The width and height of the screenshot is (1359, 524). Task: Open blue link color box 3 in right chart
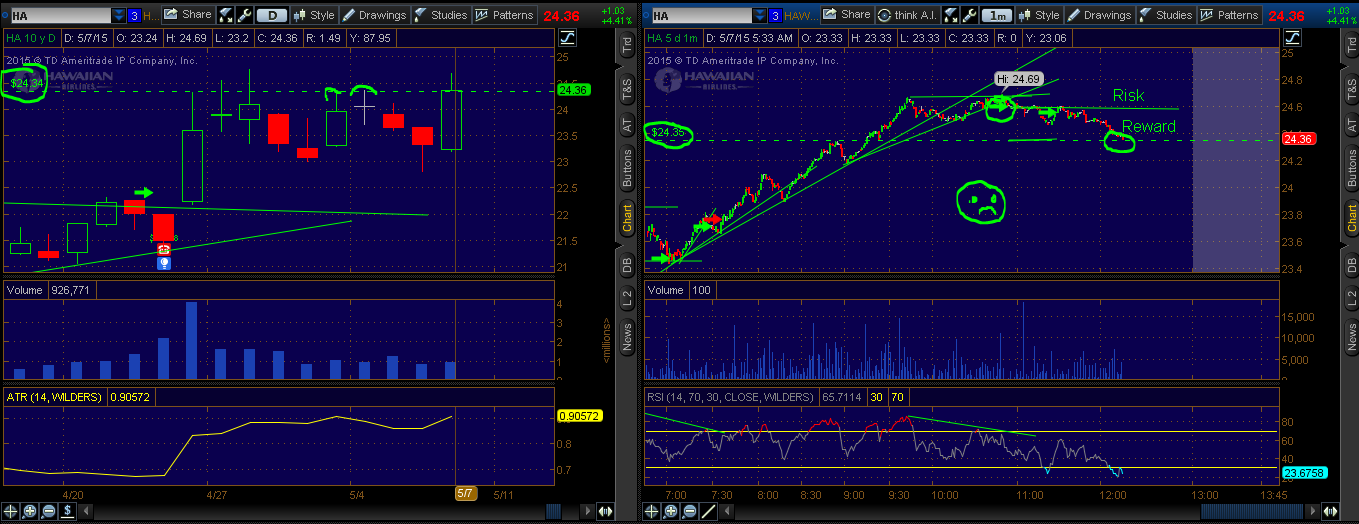777,15
